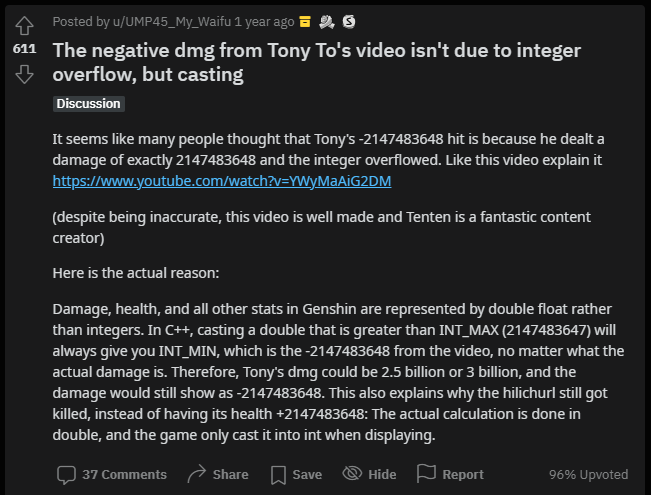
Task: Open the post title about negative dmg
Action: tap(317, 62)
